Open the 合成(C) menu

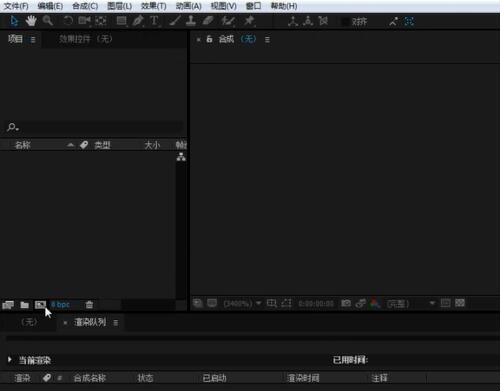85,6
